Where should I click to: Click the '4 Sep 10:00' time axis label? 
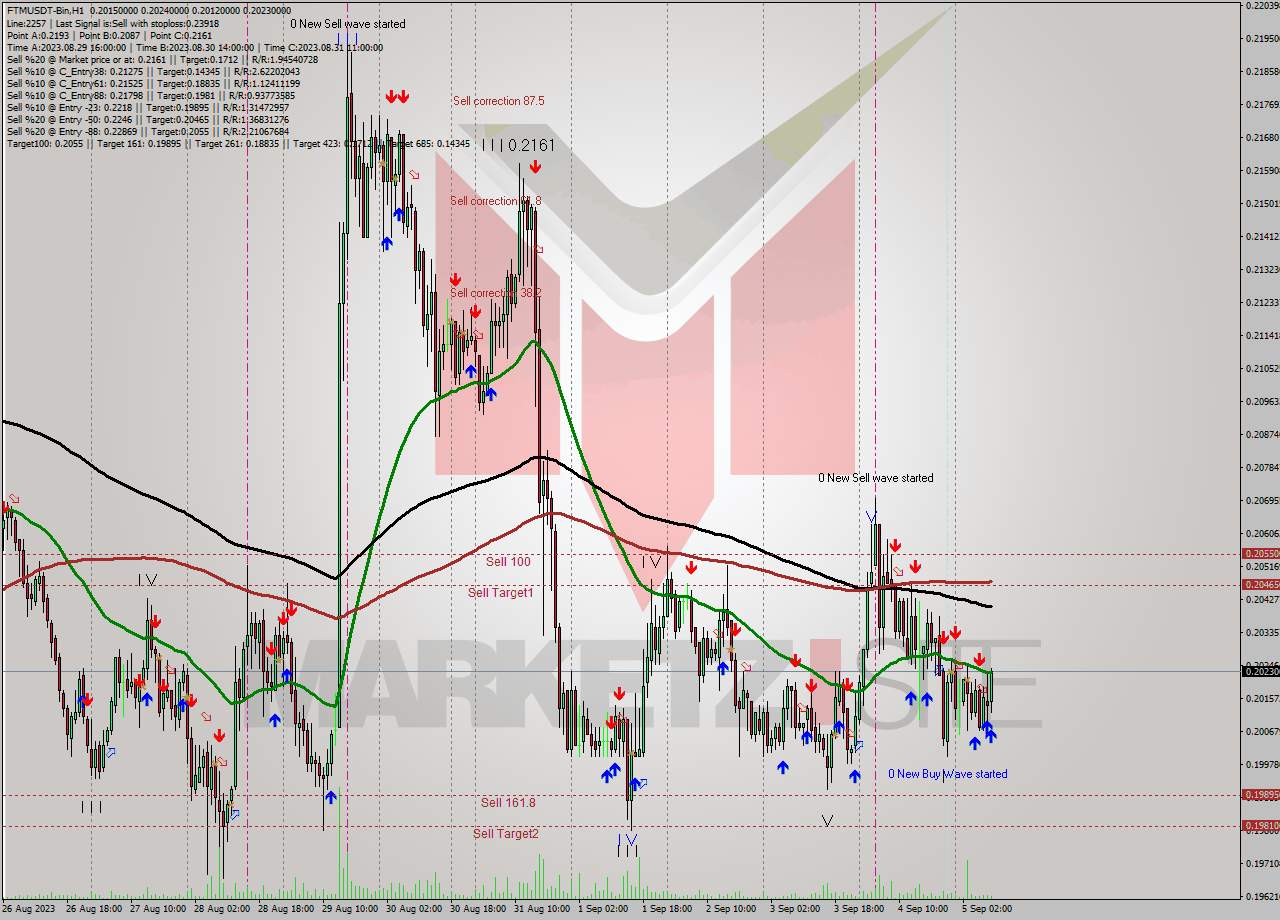coord(924,909)
